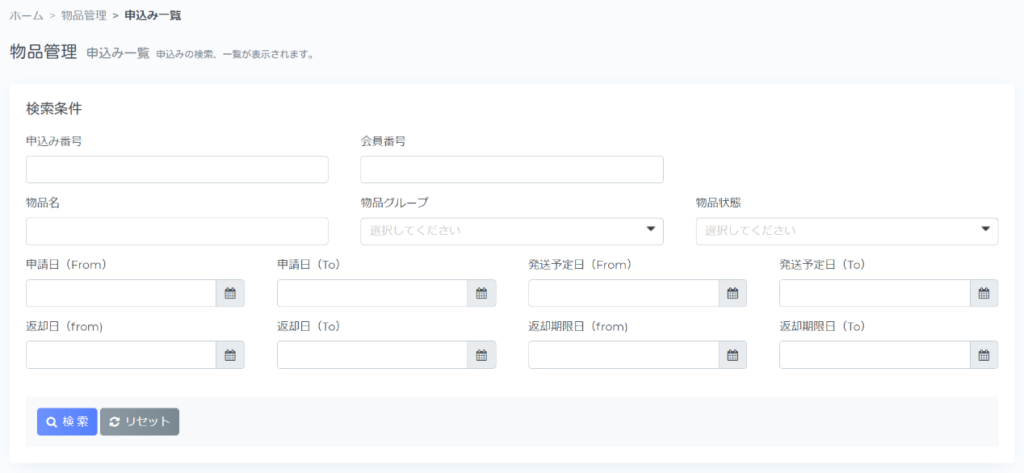Click the リセット reset button
Image resolution: width=1024 pixels, height=473 pixels.
click(x=140, y=422)
